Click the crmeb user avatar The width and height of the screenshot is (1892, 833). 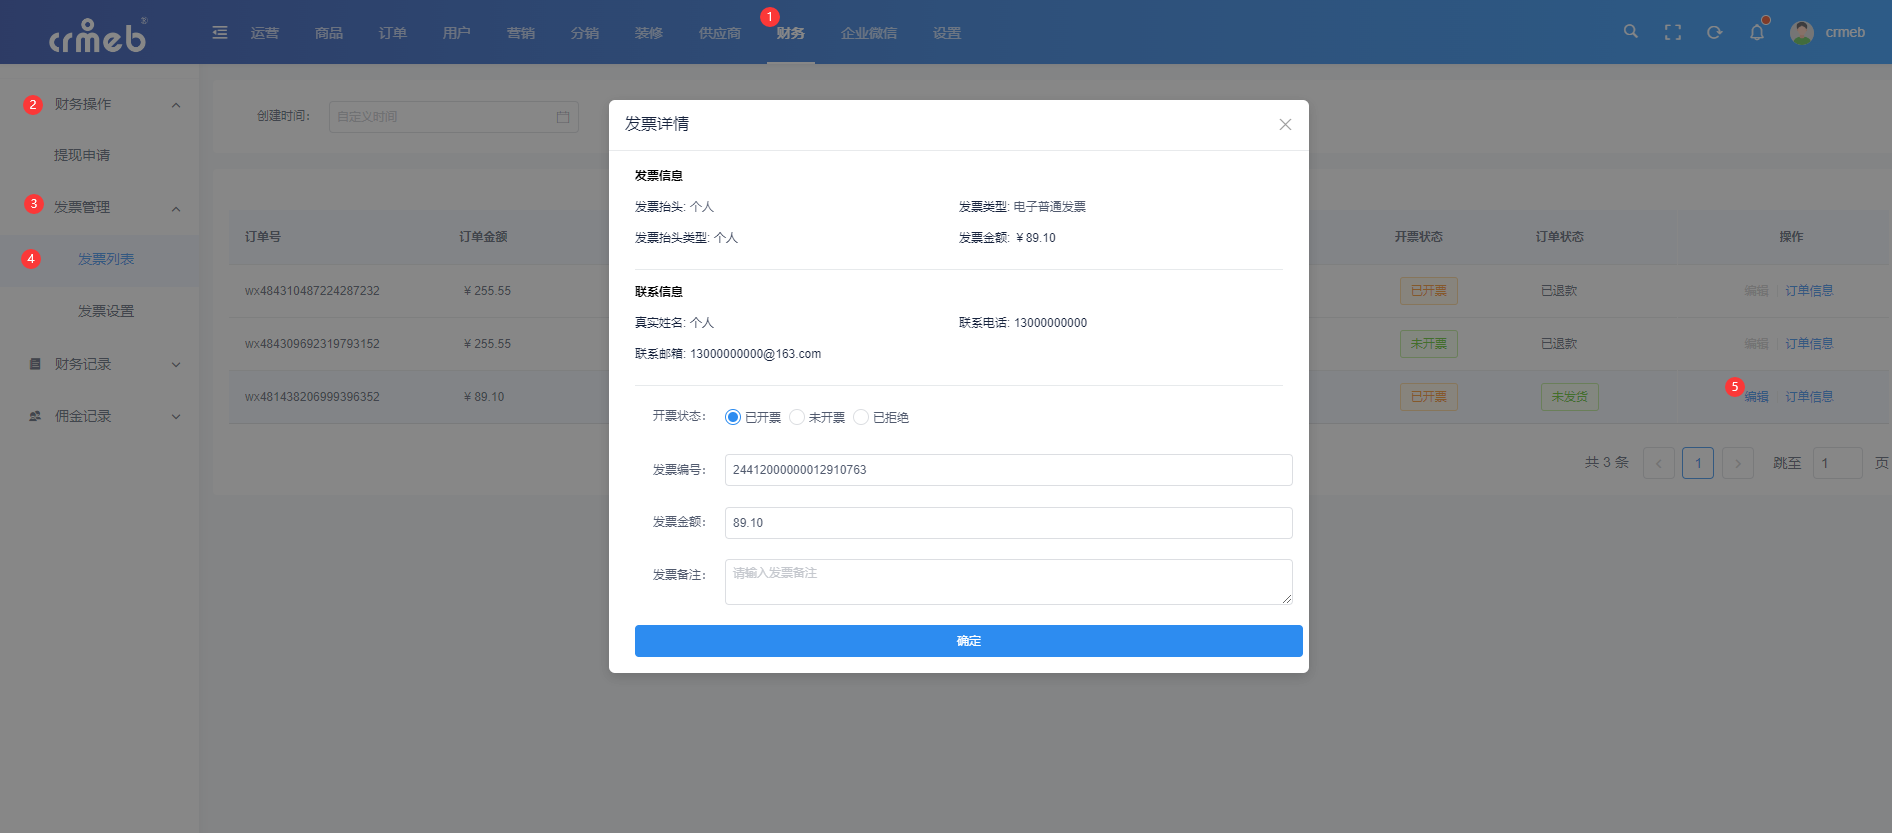tap(1802, 32)
